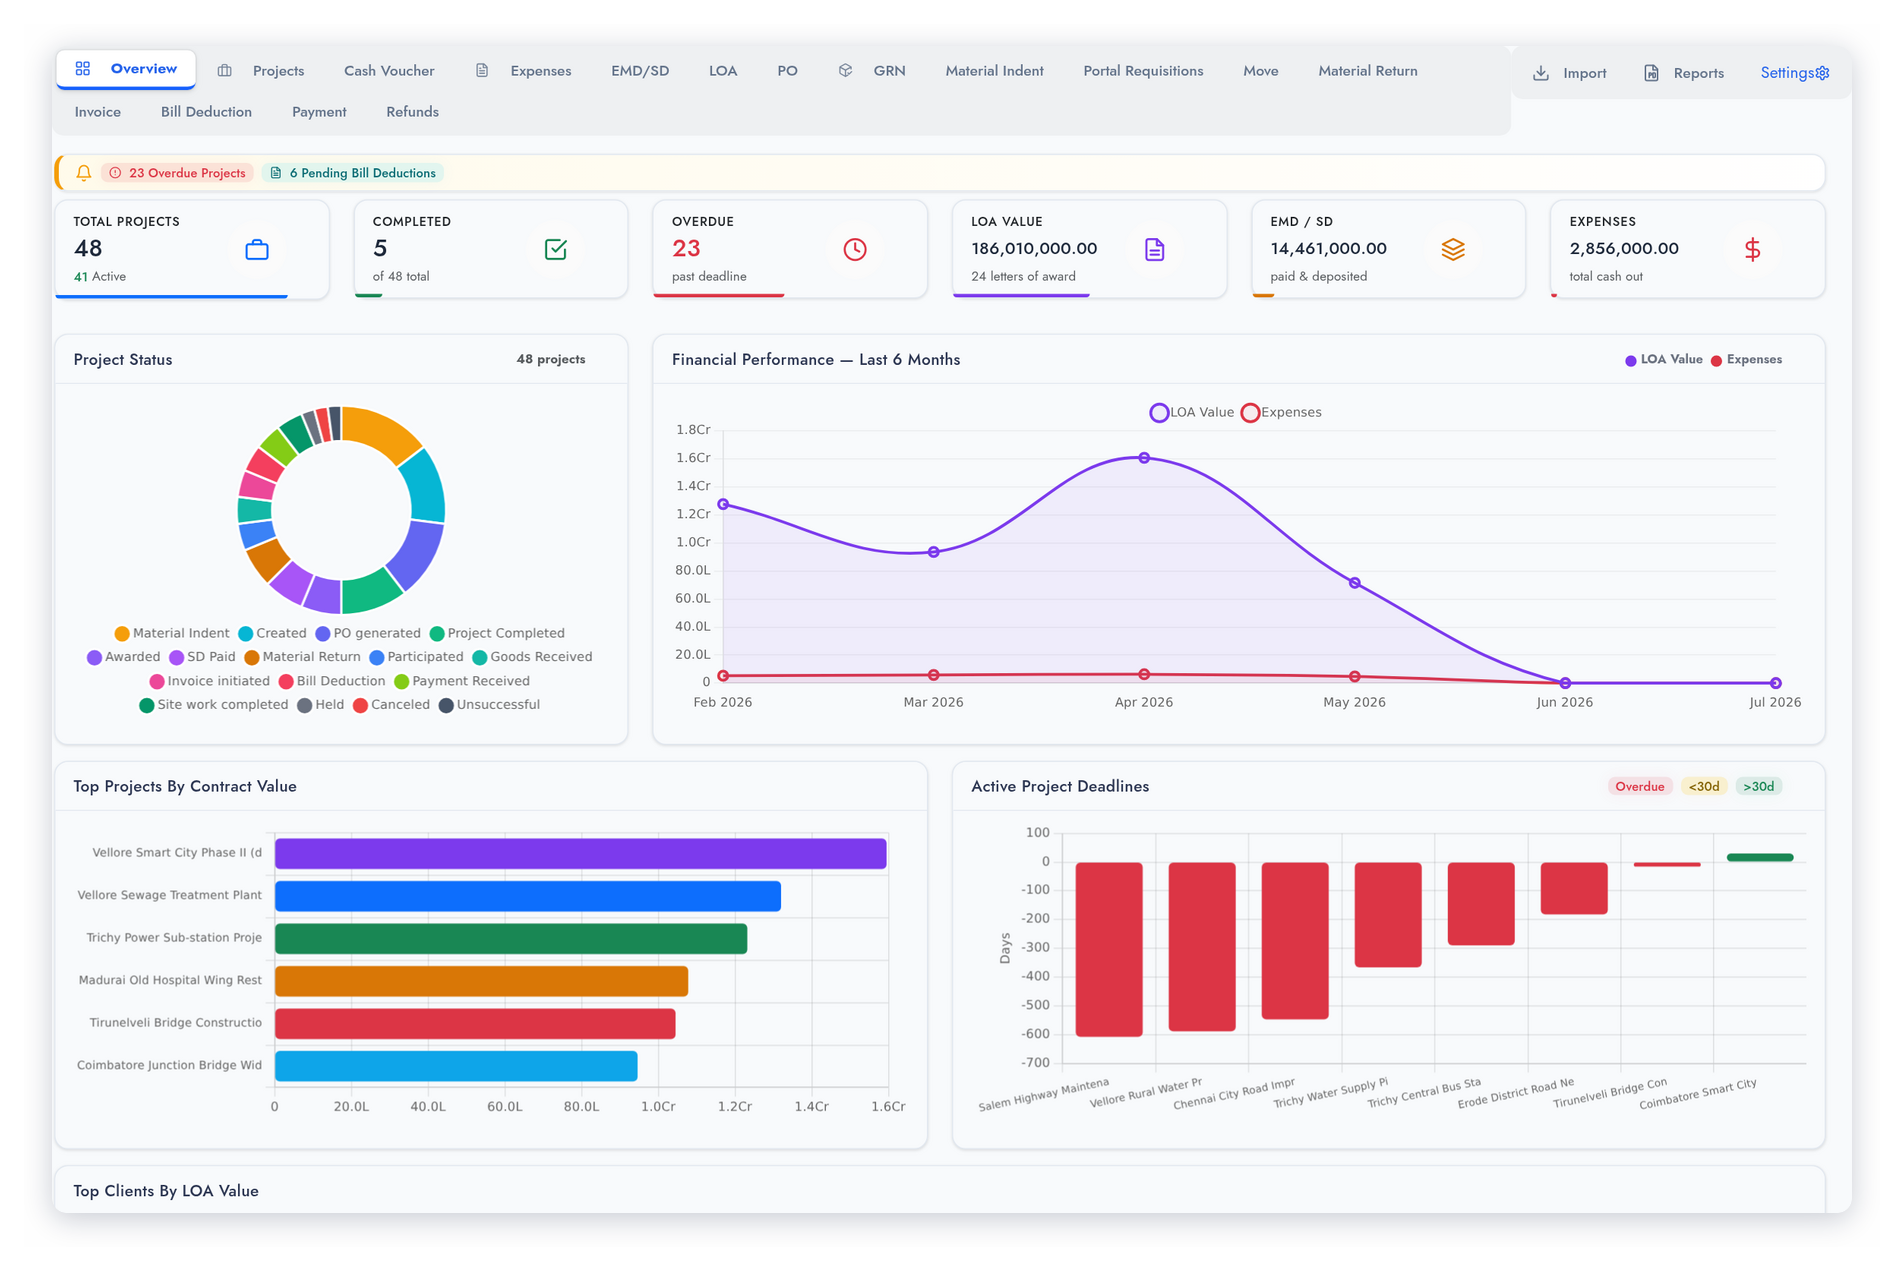
Task: Toggle LOA Value series in chart legend
Action: 1192,412
